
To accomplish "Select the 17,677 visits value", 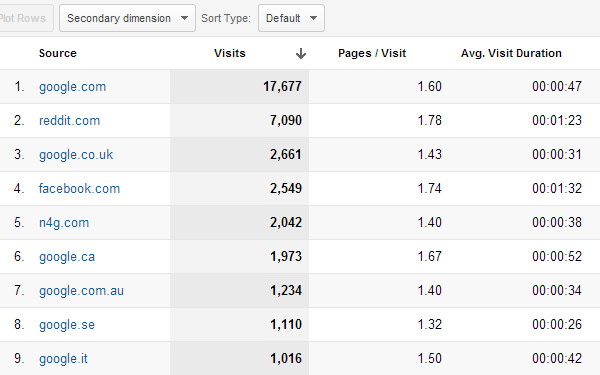I will 282,86.
